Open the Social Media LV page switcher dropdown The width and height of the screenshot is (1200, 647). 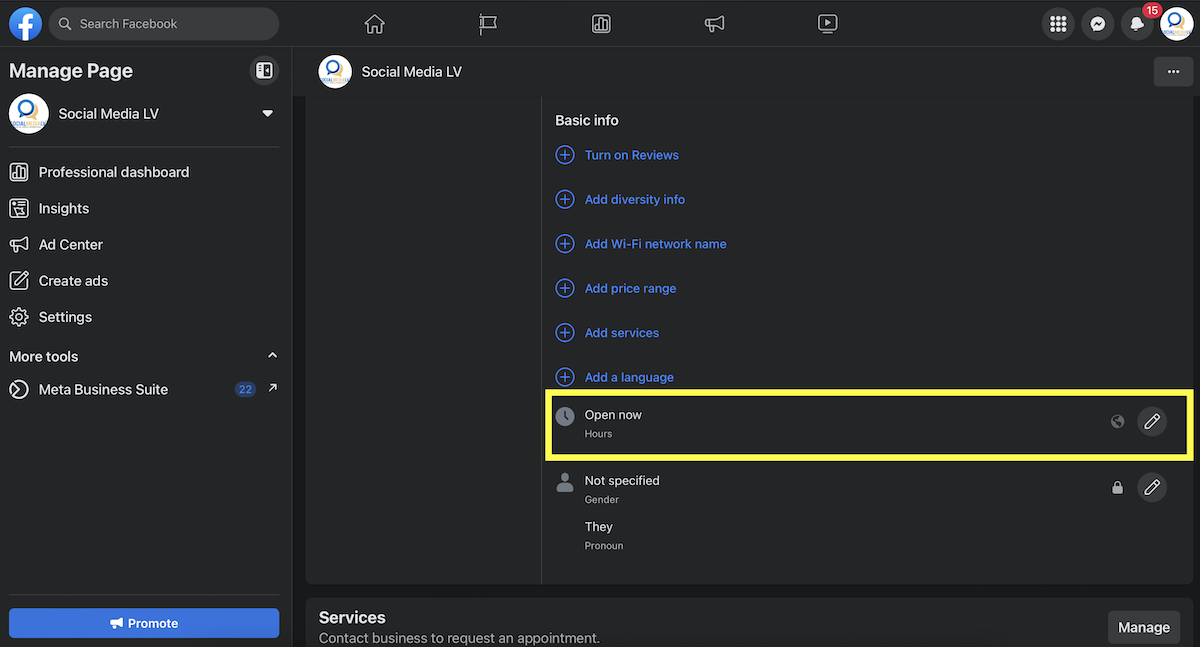tap(267, 113)
